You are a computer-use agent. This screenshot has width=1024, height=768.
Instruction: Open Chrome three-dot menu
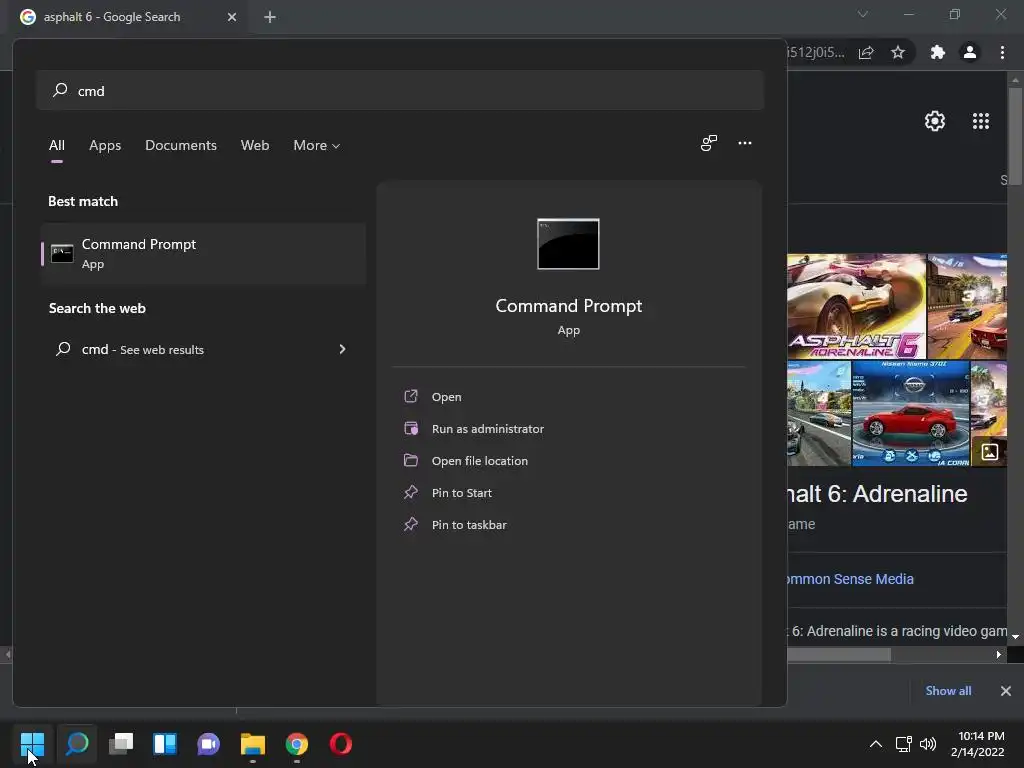tap(1002, 53)
